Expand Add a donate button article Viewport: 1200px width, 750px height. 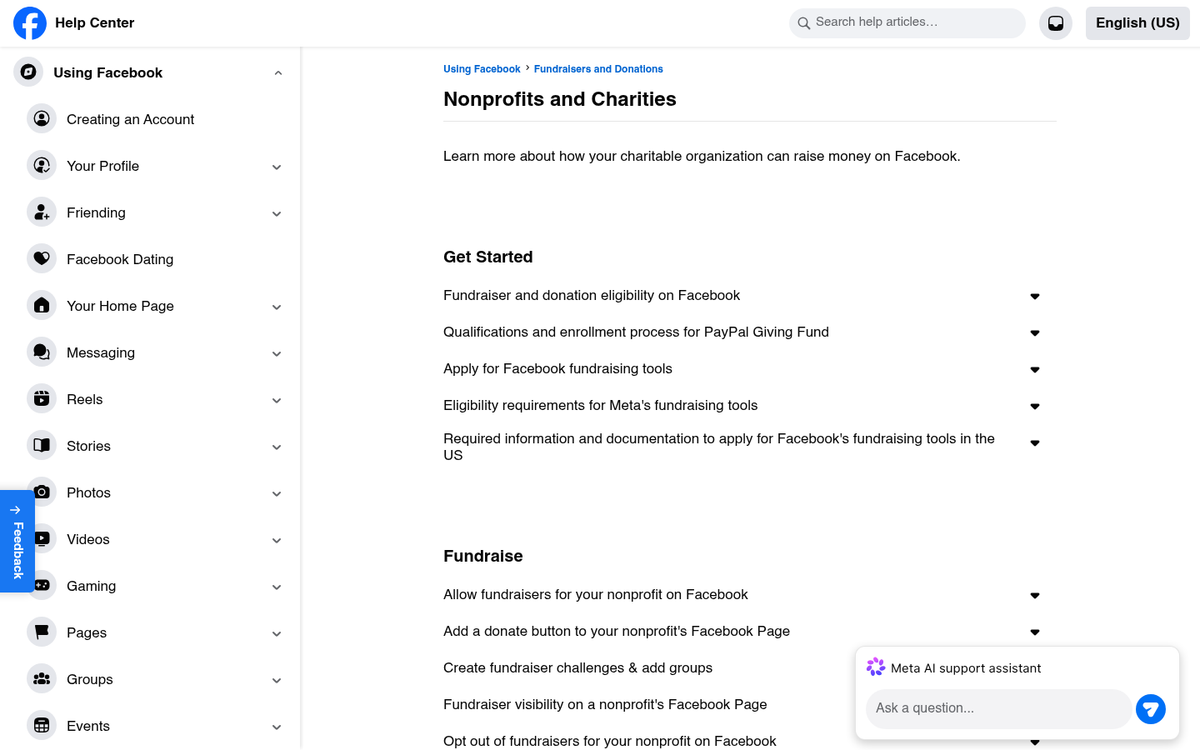pos(1034,631)
